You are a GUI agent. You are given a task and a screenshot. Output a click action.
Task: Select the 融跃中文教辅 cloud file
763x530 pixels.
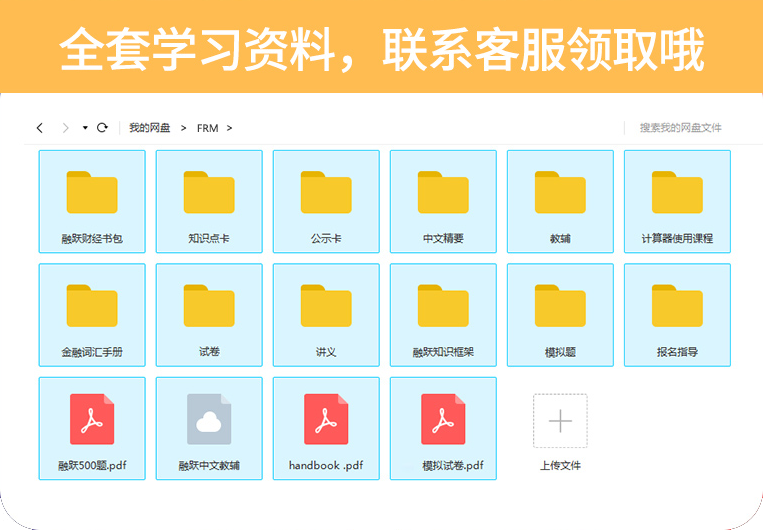pos(209,427)
